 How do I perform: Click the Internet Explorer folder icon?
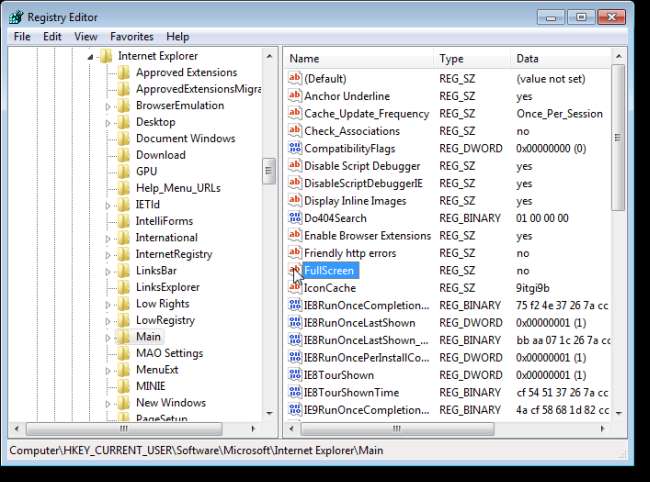[x=106, y=56]
